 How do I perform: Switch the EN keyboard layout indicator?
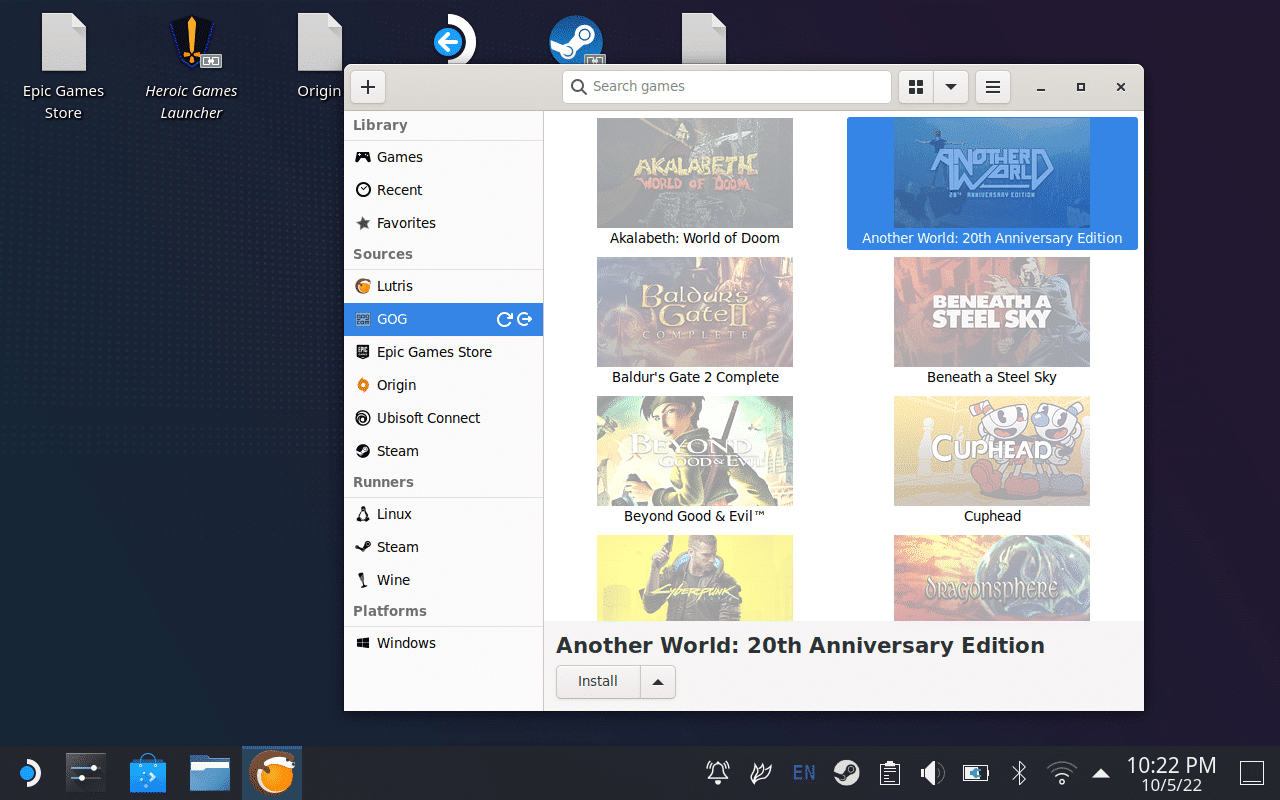[804, 772]
